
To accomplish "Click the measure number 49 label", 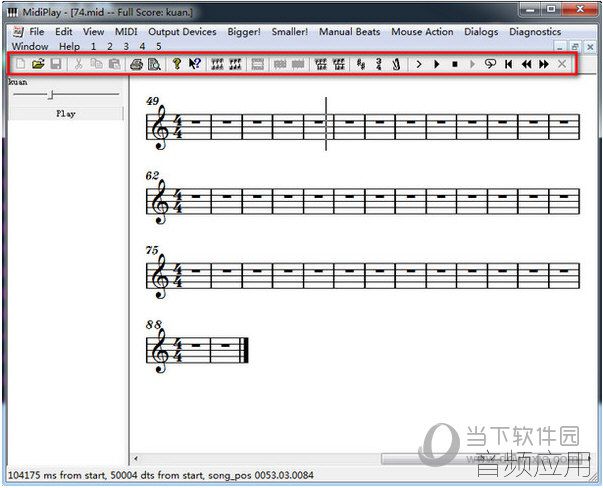I will 152,101.
